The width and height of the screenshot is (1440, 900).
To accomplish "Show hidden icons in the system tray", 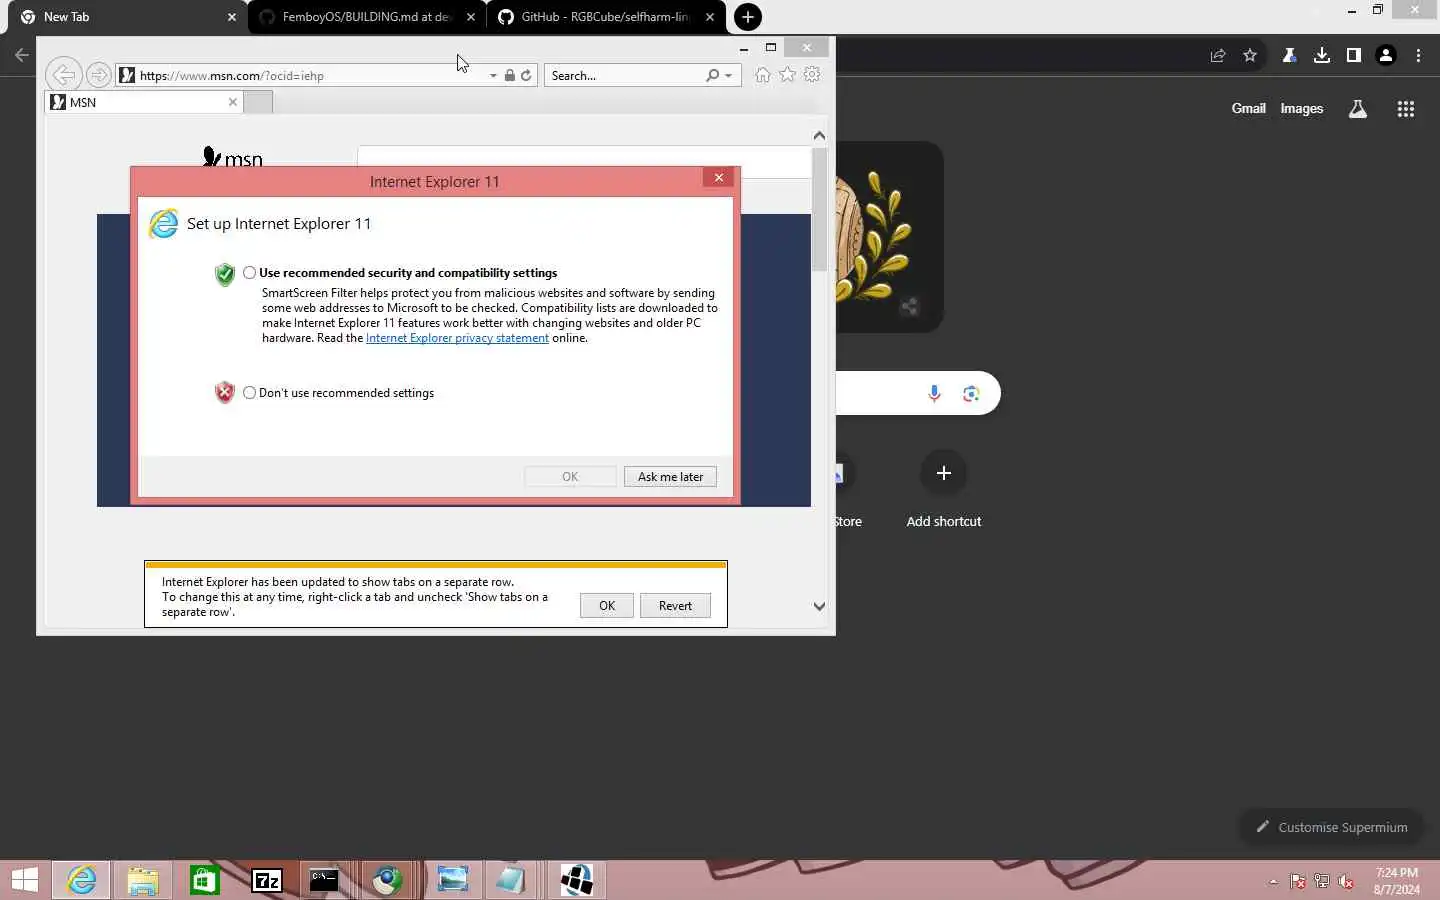I will (x=1273, y=882).
